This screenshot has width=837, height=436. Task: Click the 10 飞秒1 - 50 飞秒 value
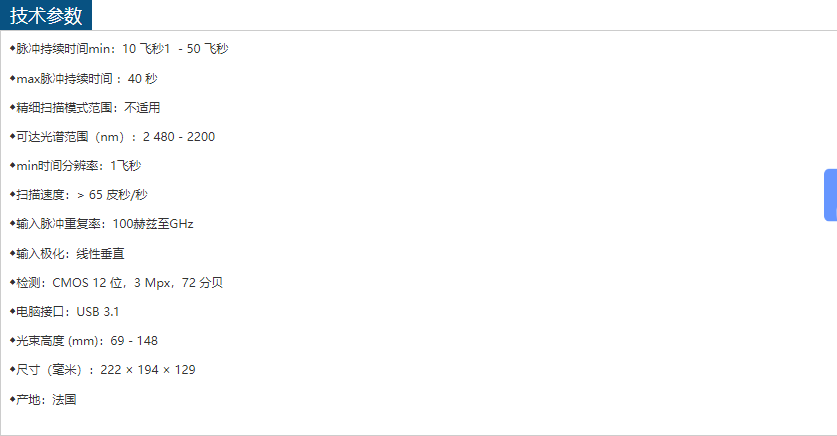[x=175, y=49]
